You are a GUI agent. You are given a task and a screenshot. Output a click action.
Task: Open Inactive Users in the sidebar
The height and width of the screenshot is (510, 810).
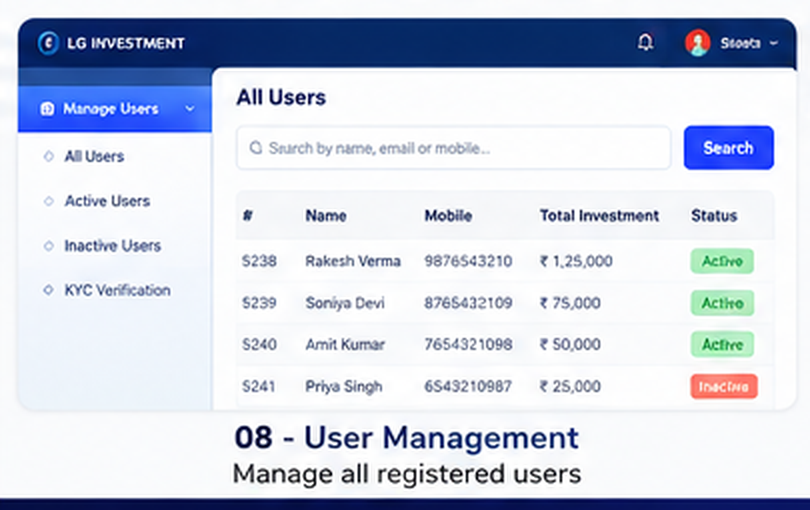click(x=113, y=245)
